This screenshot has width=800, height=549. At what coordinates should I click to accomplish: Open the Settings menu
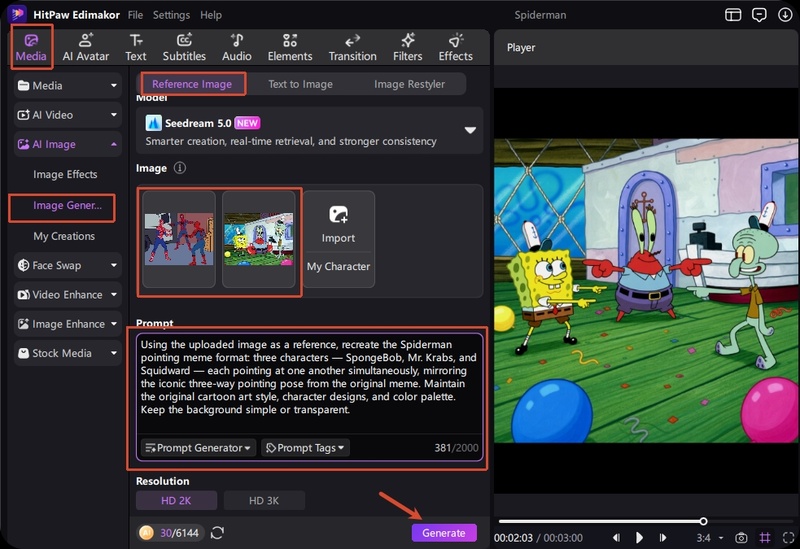click(171, 15)
